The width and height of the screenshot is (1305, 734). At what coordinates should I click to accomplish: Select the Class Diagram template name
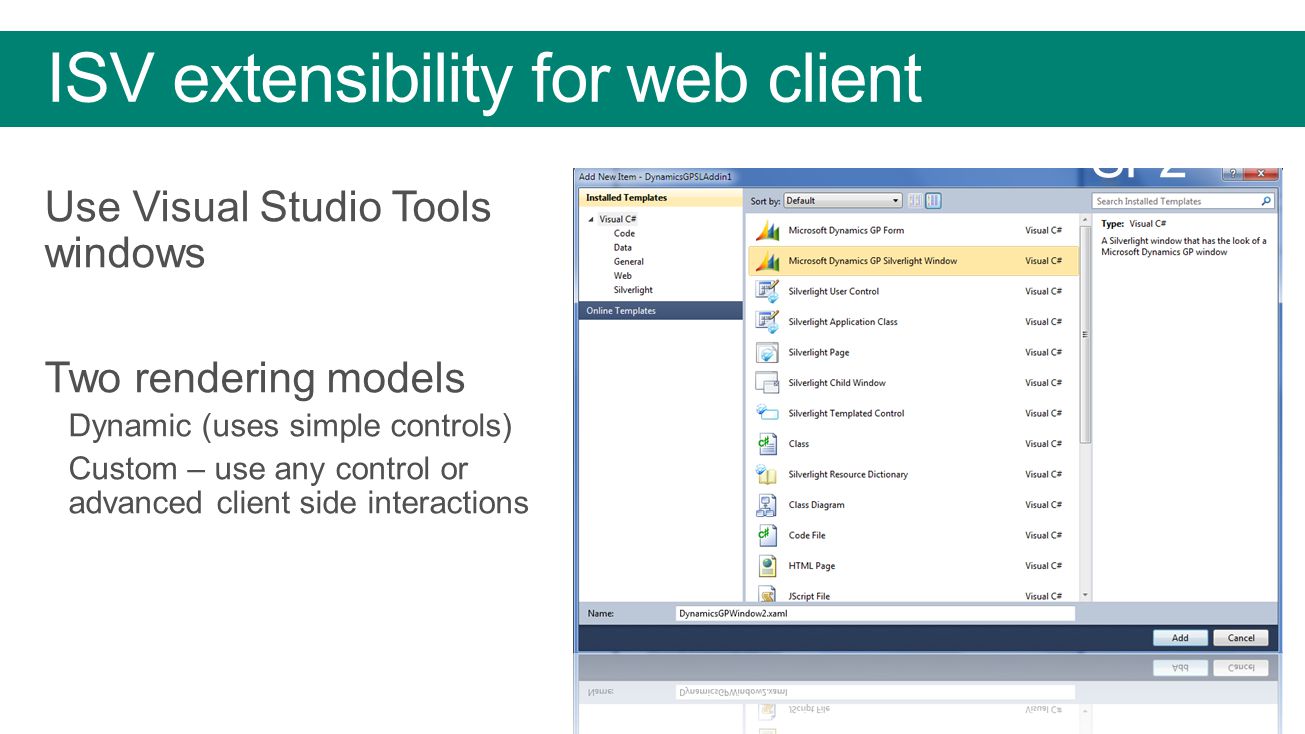(816, 505)
